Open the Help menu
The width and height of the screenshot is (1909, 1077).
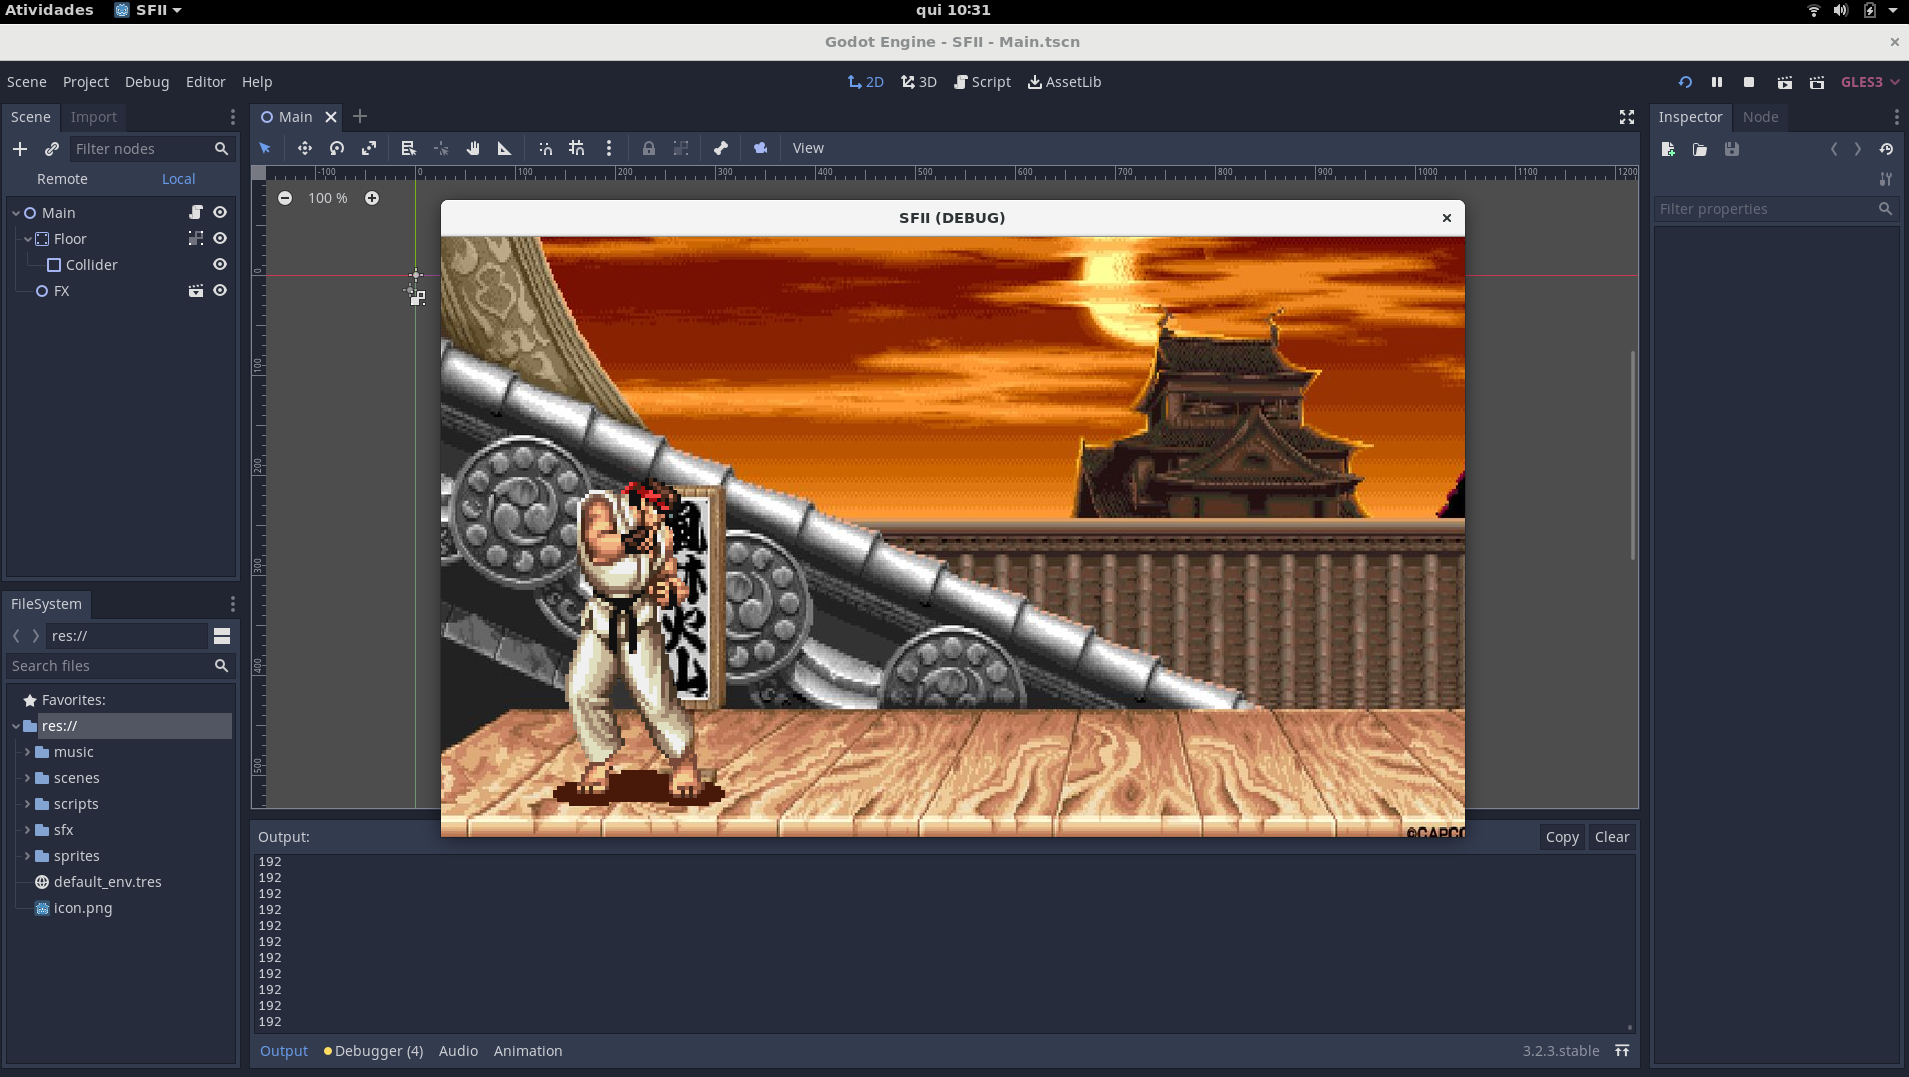[x=257, y=82]
